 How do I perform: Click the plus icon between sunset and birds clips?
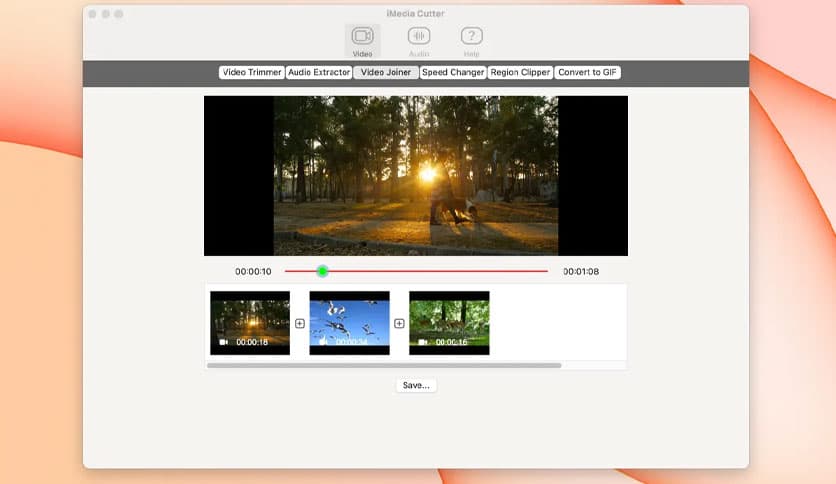[x=300, y=324]
